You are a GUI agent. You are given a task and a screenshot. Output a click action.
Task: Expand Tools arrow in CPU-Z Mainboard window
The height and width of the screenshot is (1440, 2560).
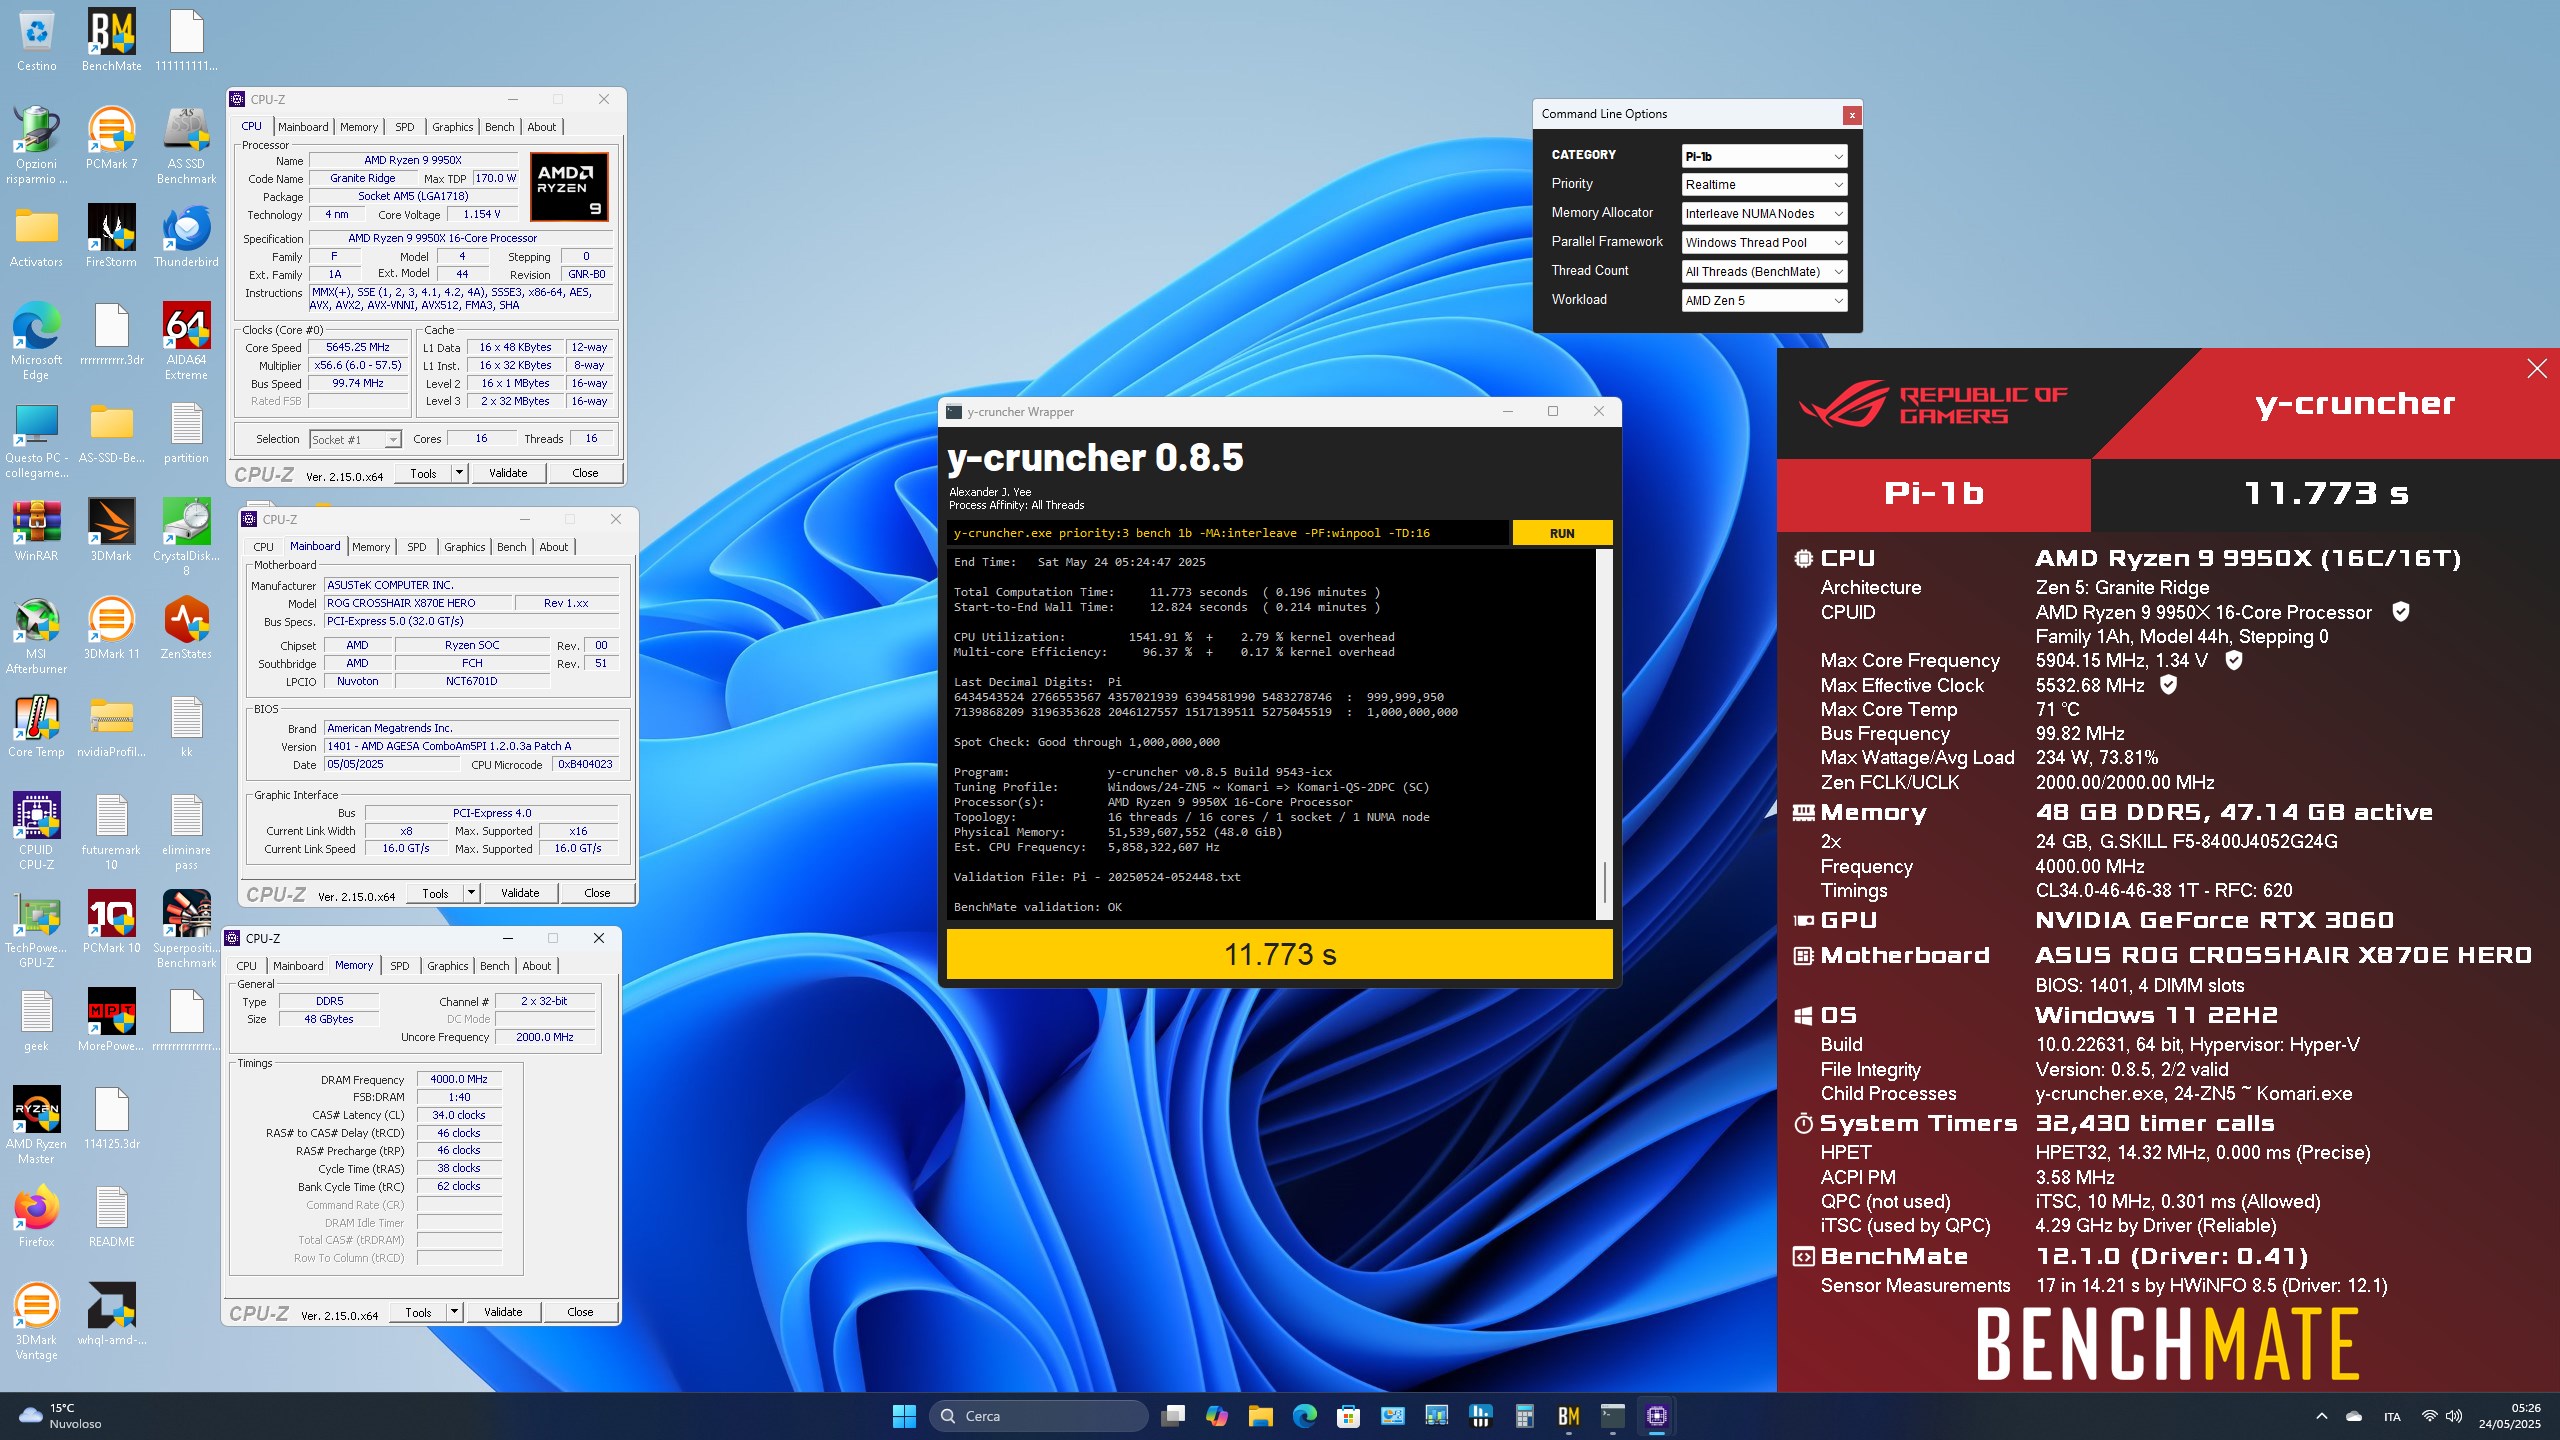[471, 893]
